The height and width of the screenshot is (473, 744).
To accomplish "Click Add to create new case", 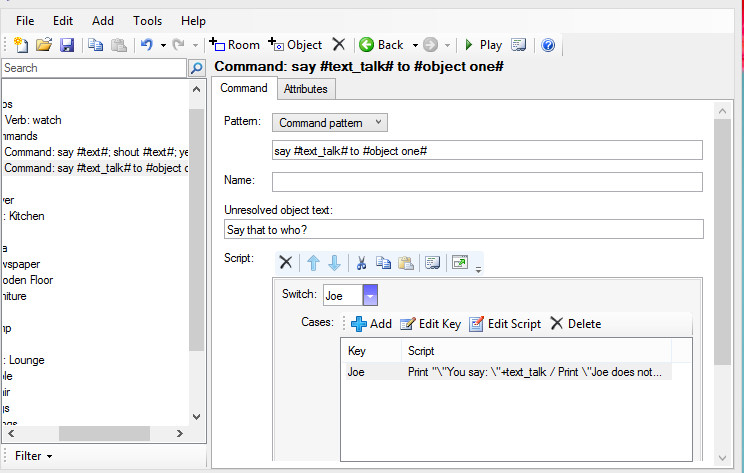I will click(371, 324).
